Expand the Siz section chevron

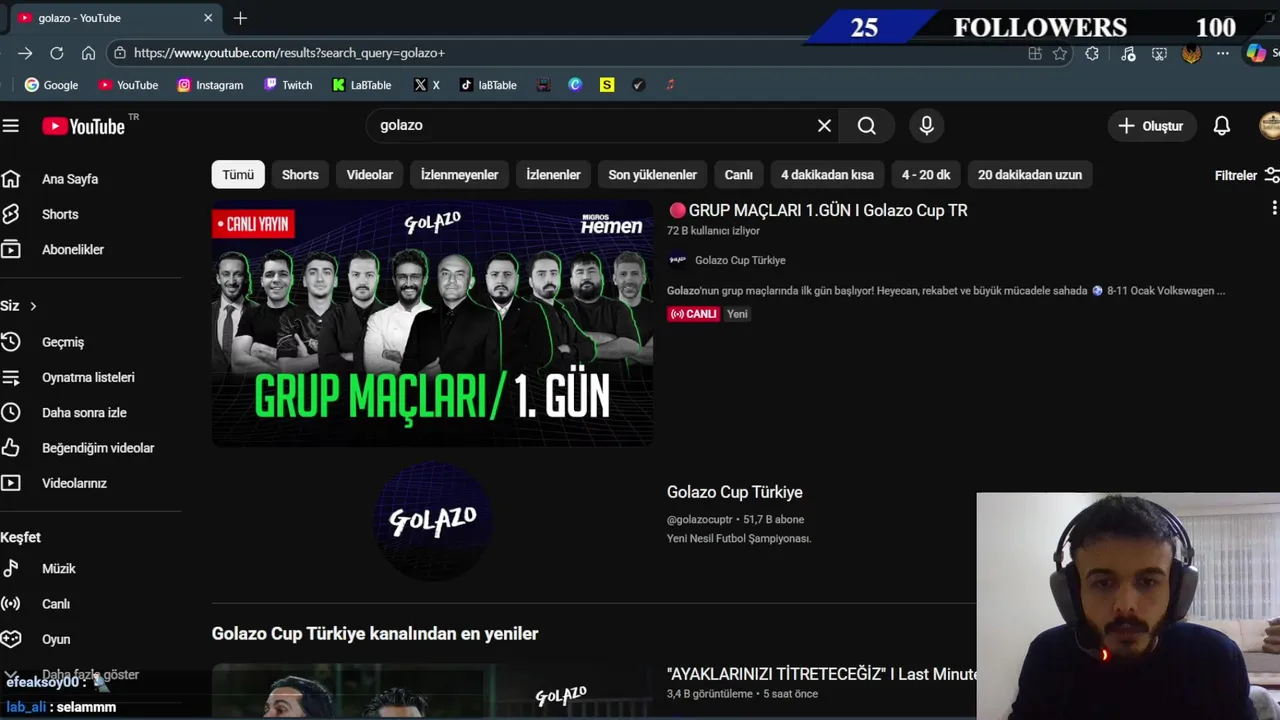click(x=33, y=306)
